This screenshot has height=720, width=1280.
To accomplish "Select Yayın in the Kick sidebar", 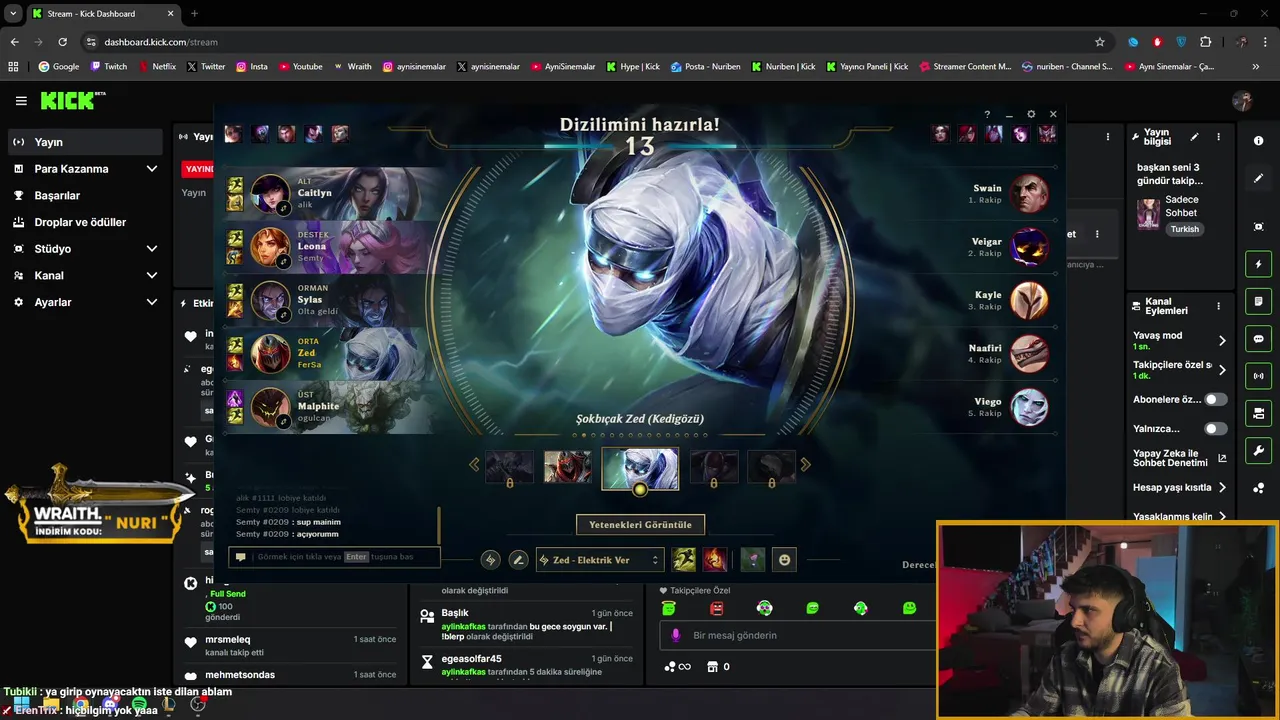I will tap(85, 142).
